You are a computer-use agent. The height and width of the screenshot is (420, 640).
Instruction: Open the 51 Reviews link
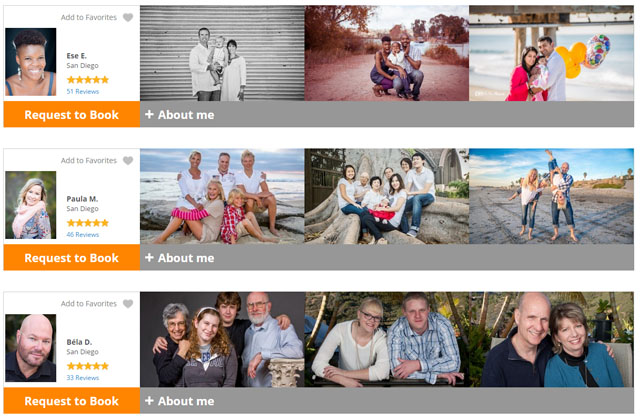click(83, 91)
